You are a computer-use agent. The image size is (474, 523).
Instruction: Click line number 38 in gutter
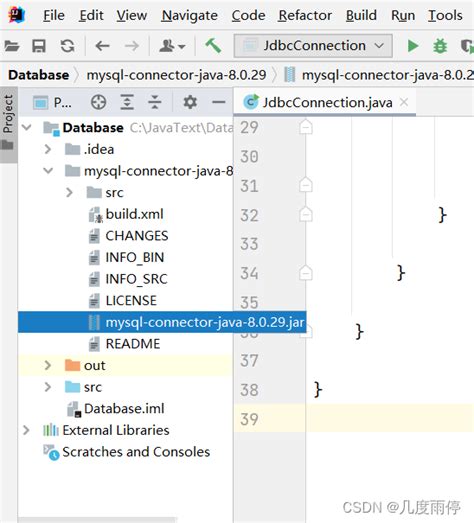click(250, 390)
